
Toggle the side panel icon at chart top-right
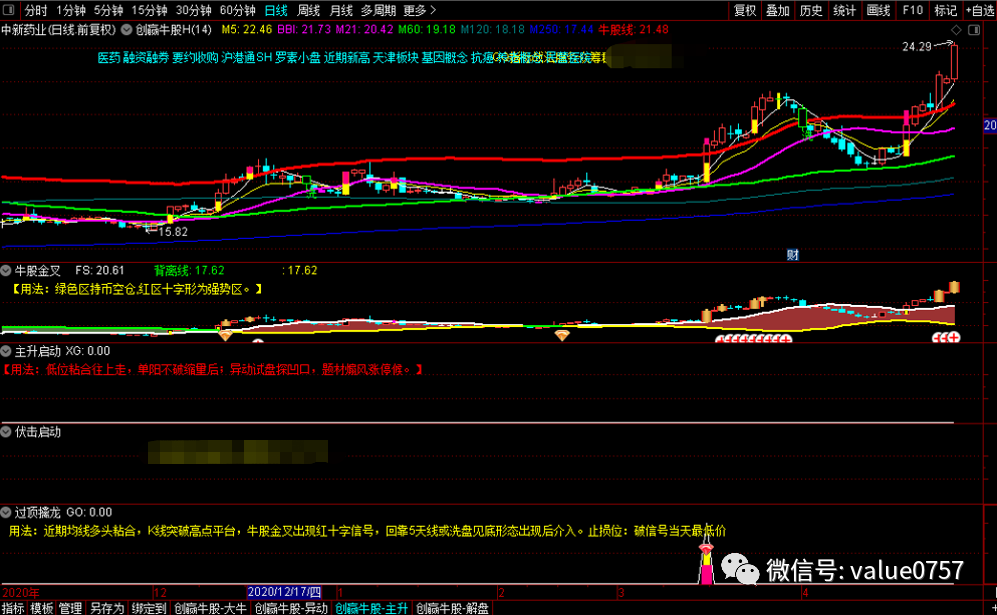tap(973, 30)
